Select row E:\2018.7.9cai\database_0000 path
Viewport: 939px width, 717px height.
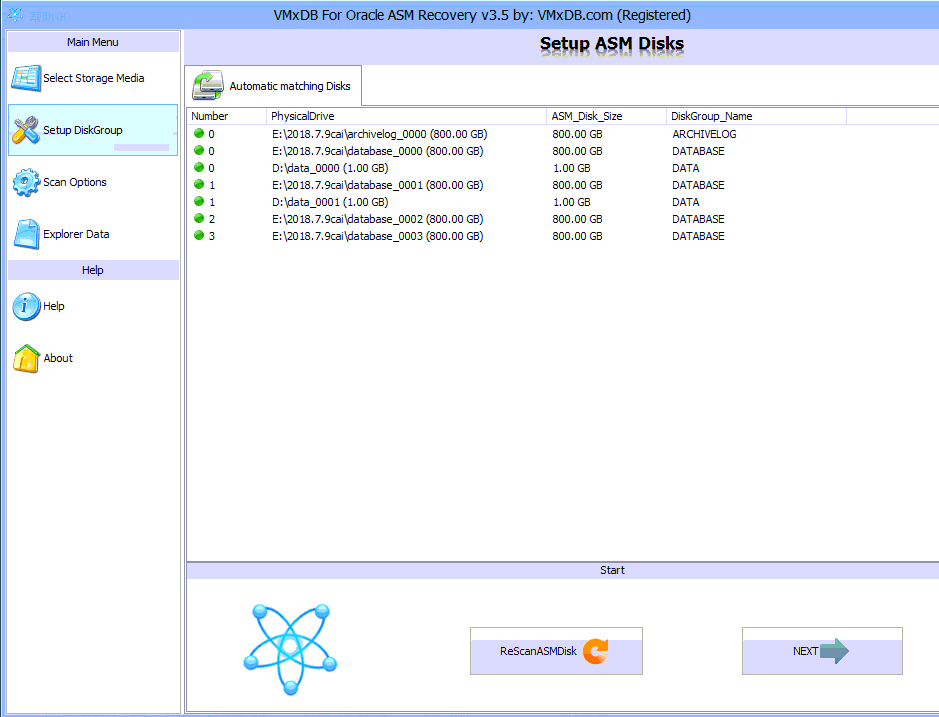point(378,151)
